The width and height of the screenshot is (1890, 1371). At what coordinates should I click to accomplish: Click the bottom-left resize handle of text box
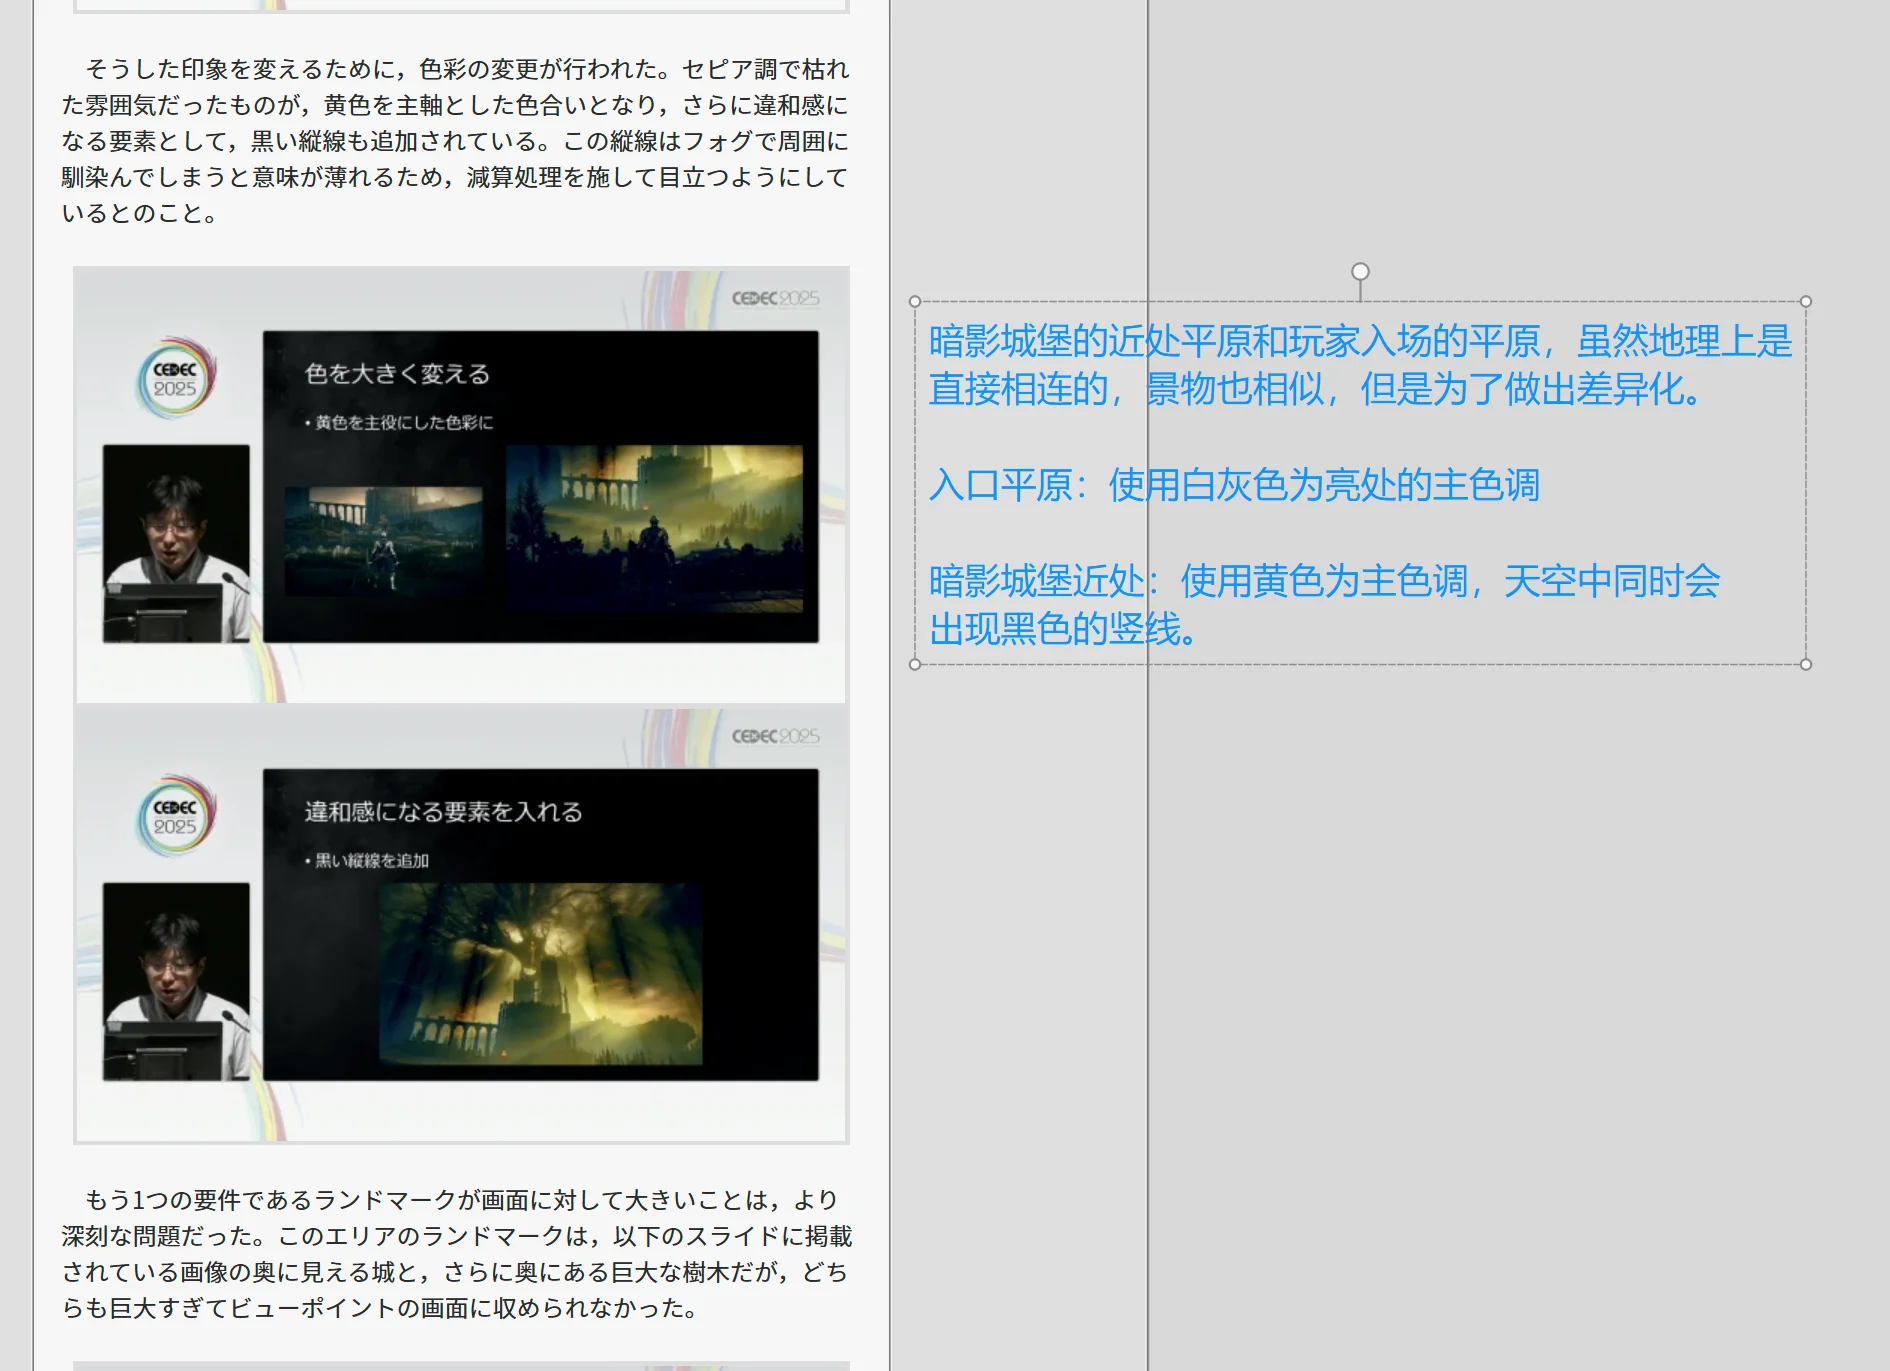915,664
